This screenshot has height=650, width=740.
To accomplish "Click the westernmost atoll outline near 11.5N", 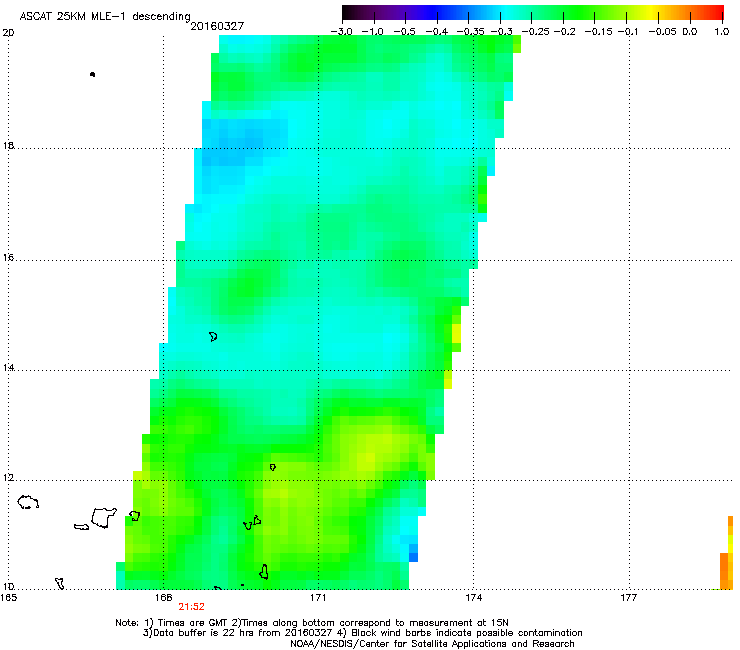I will [x=28, y=502].
